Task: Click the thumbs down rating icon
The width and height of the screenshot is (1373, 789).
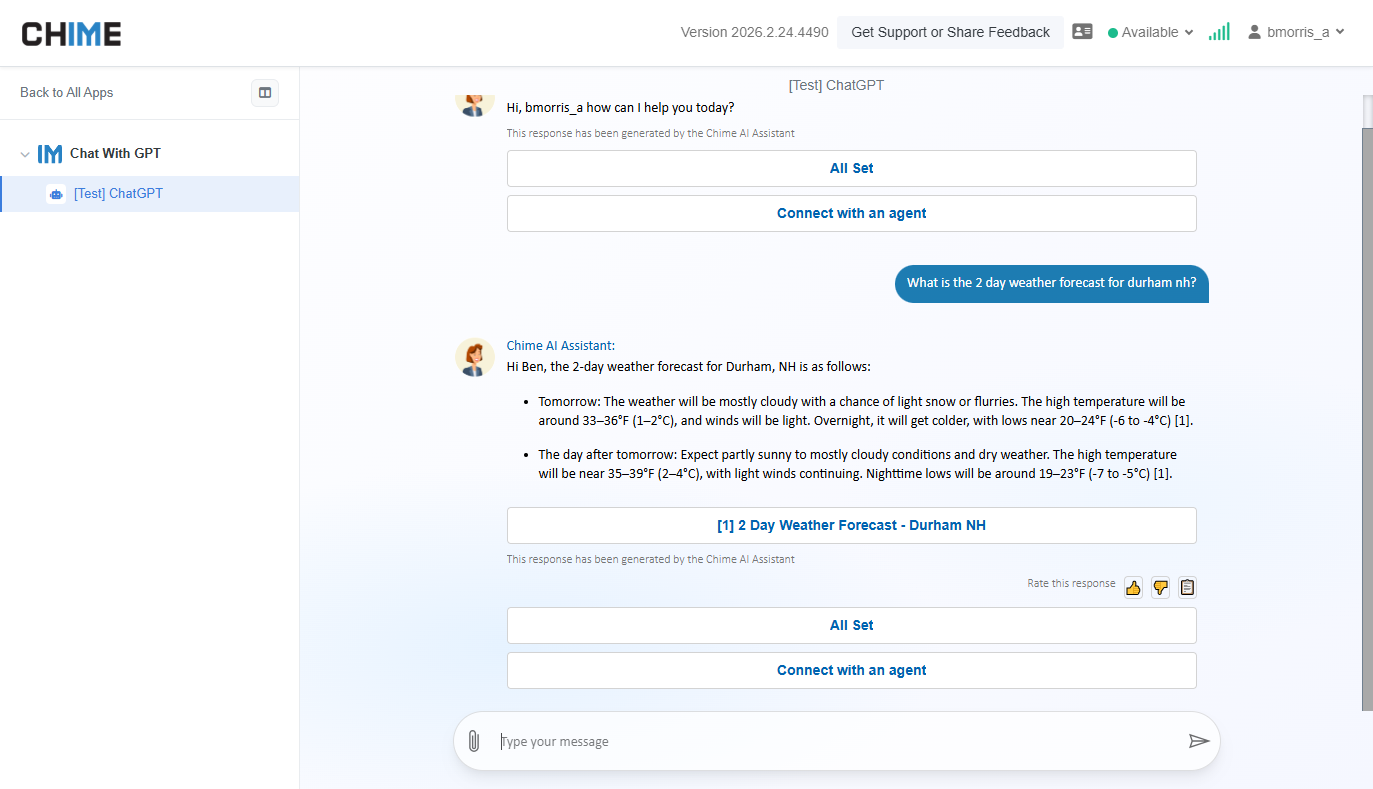Action: (x=1160, y=588)
